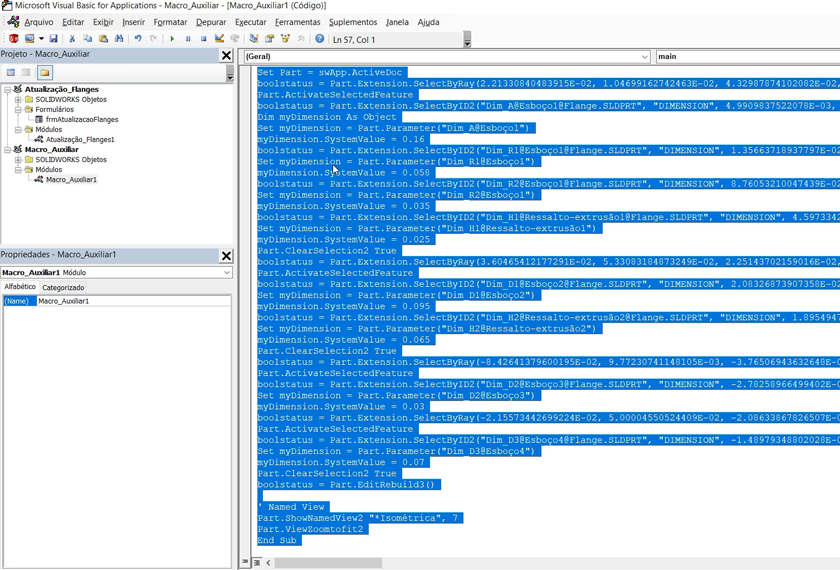840x570 pixels.
Task: Open the Macro_Auxiliar1 Módulo properties dropdown
Action: (x=227, y=272)
